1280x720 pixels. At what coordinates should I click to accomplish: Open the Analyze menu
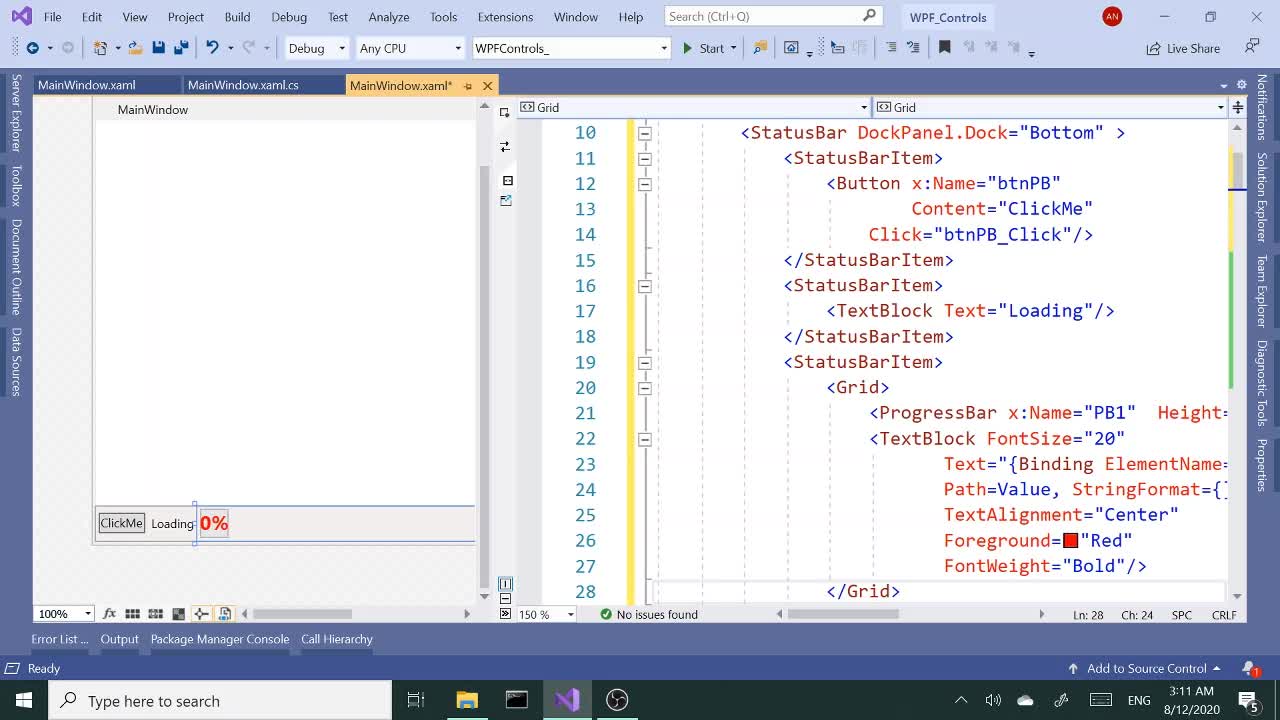click(388, 17)
